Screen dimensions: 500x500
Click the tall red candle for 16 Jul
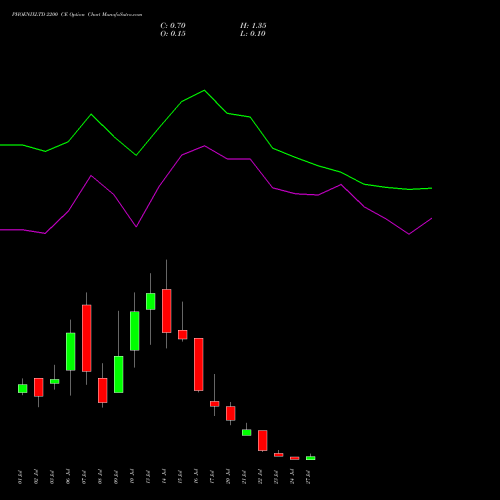tap(199, 364)
